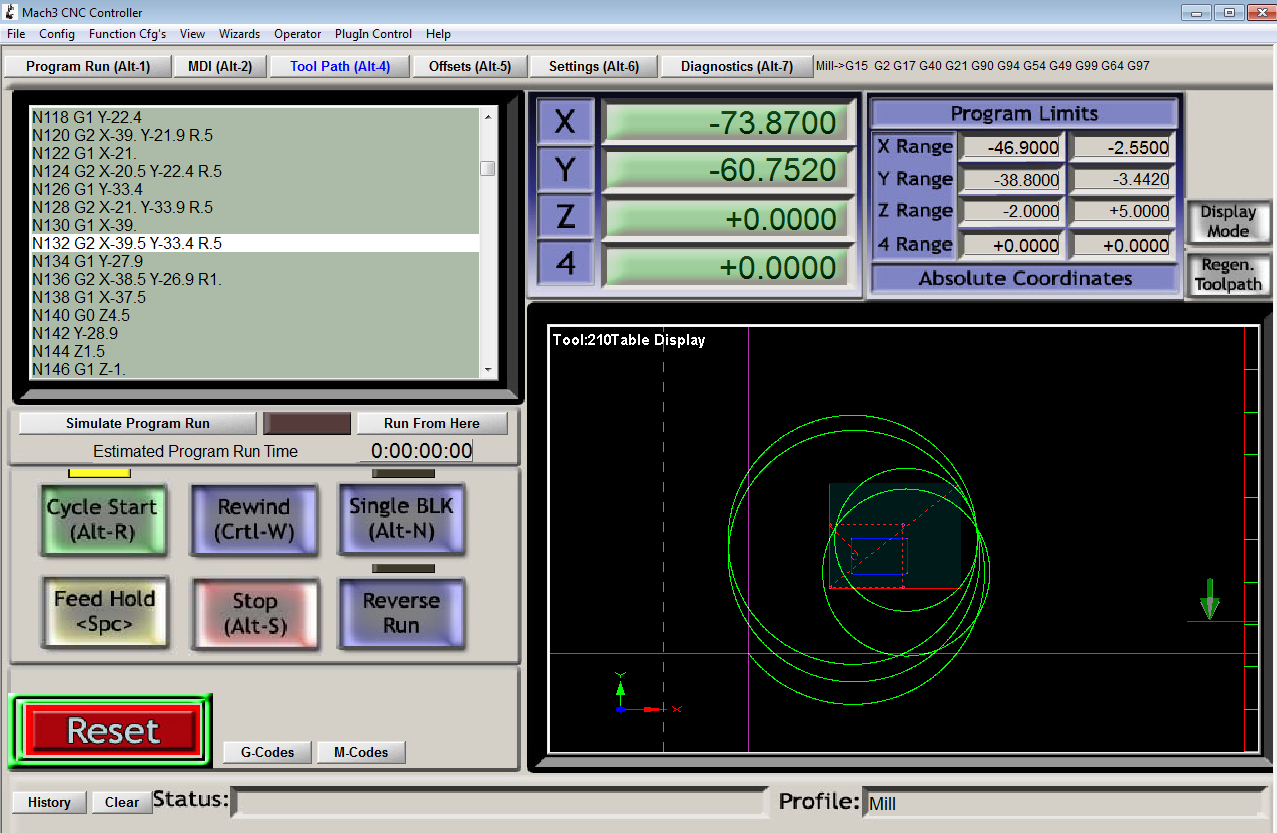Select G-code line N146 G1 Z-1.
The image size is (1277, 833).
(255, 369)
